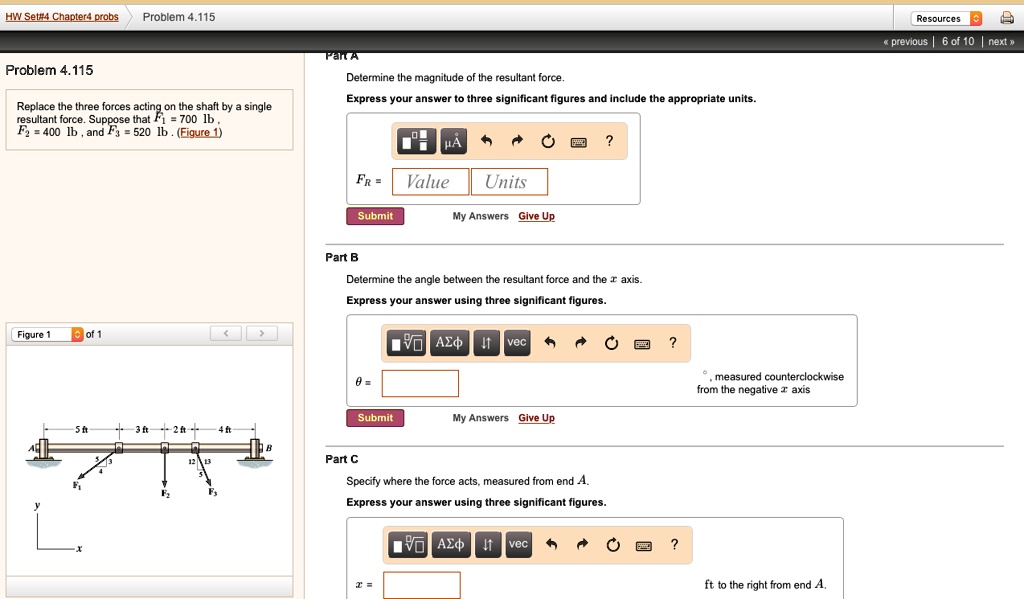This screenshot has height=599, width=1024.
Task: Go to next figure with right chevron
Action: pos(261,334)
